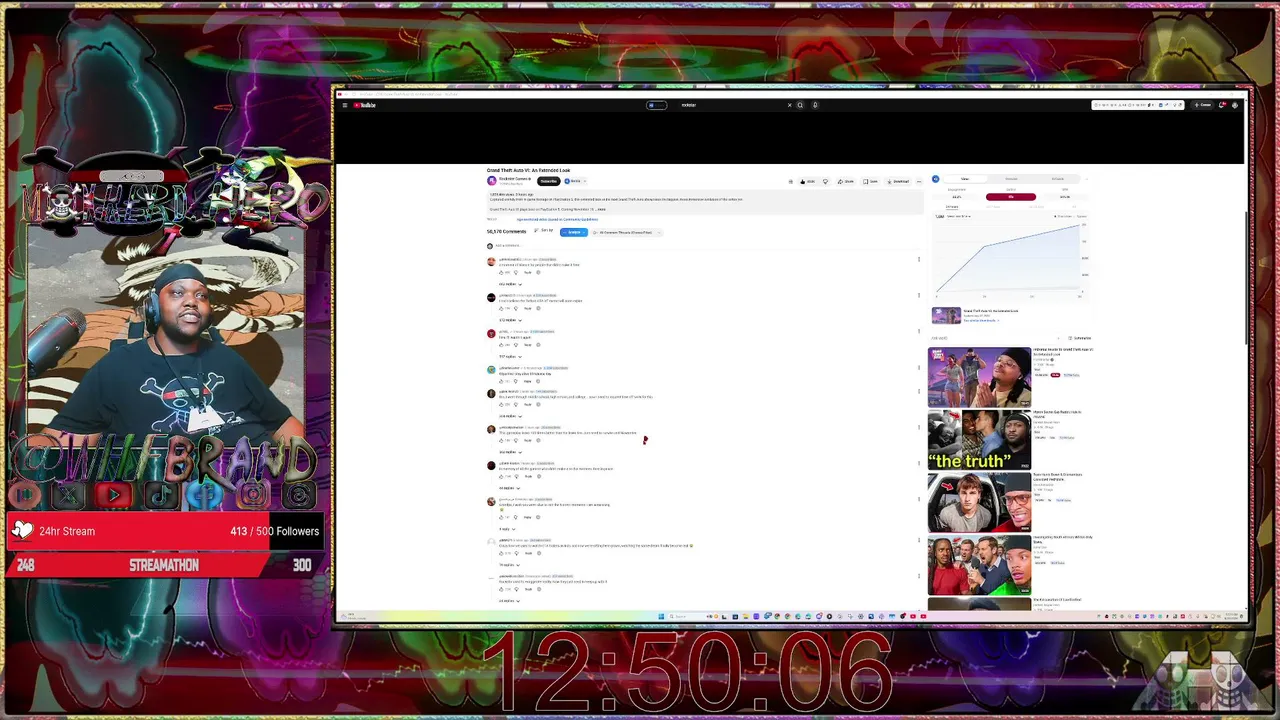Like the Grand Theft Auto VI video

807,181
